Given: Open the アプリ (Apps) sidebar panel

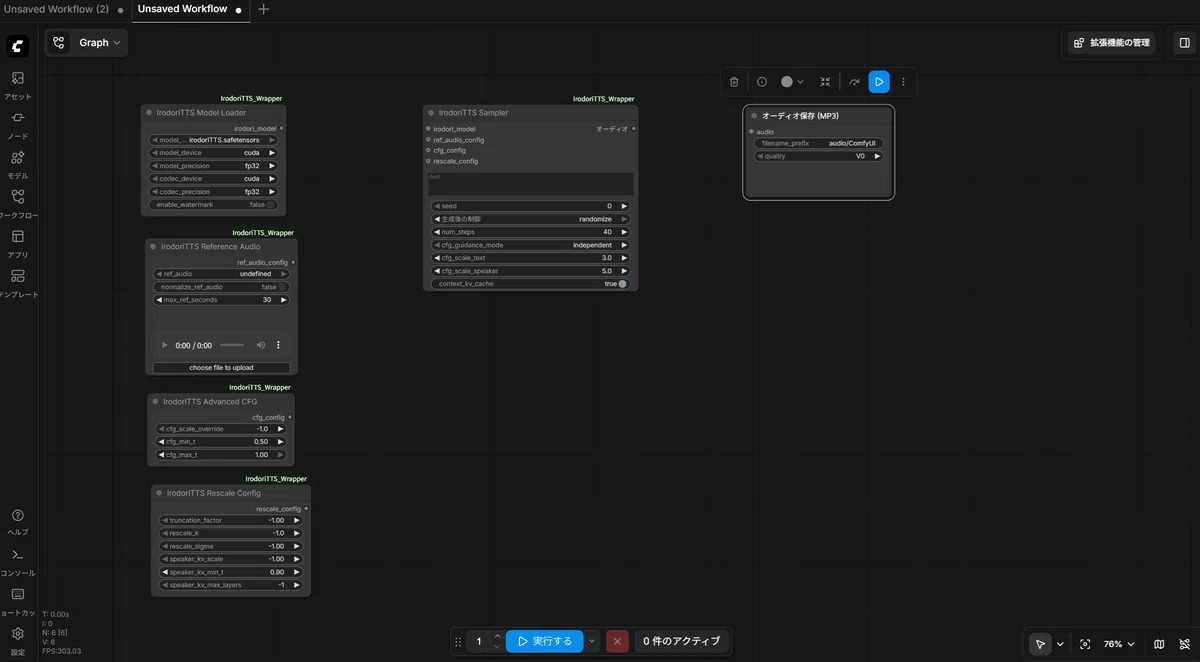Looking at the screenshot, I should pyautogui.click(x=18, y=243).
